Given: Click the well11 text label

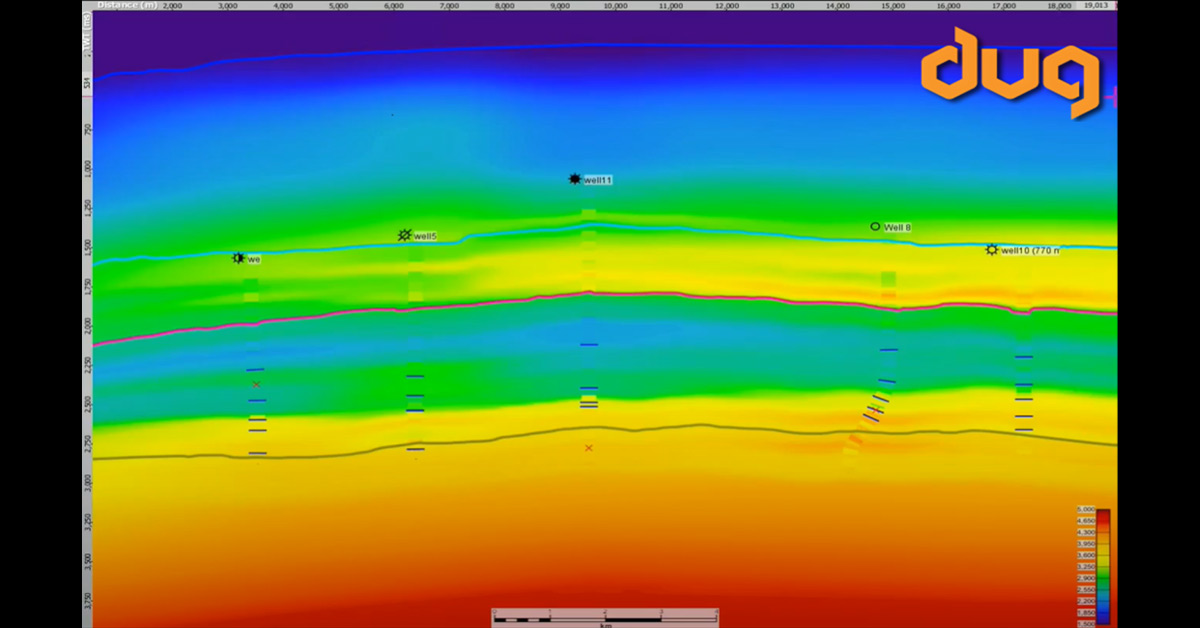Looking at the screenshot, I should pos(598,180).
